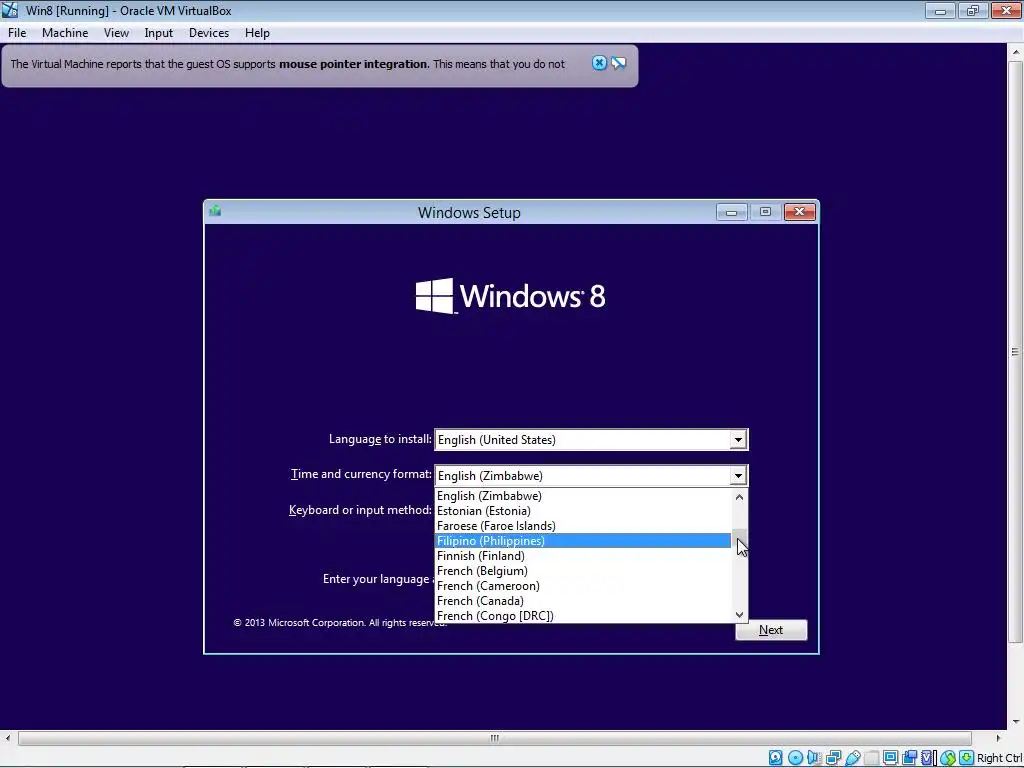This screenshot has height=768, width=1024.
Task: Dismiss the mouse integration notification
Action: (x=599, y=63)
